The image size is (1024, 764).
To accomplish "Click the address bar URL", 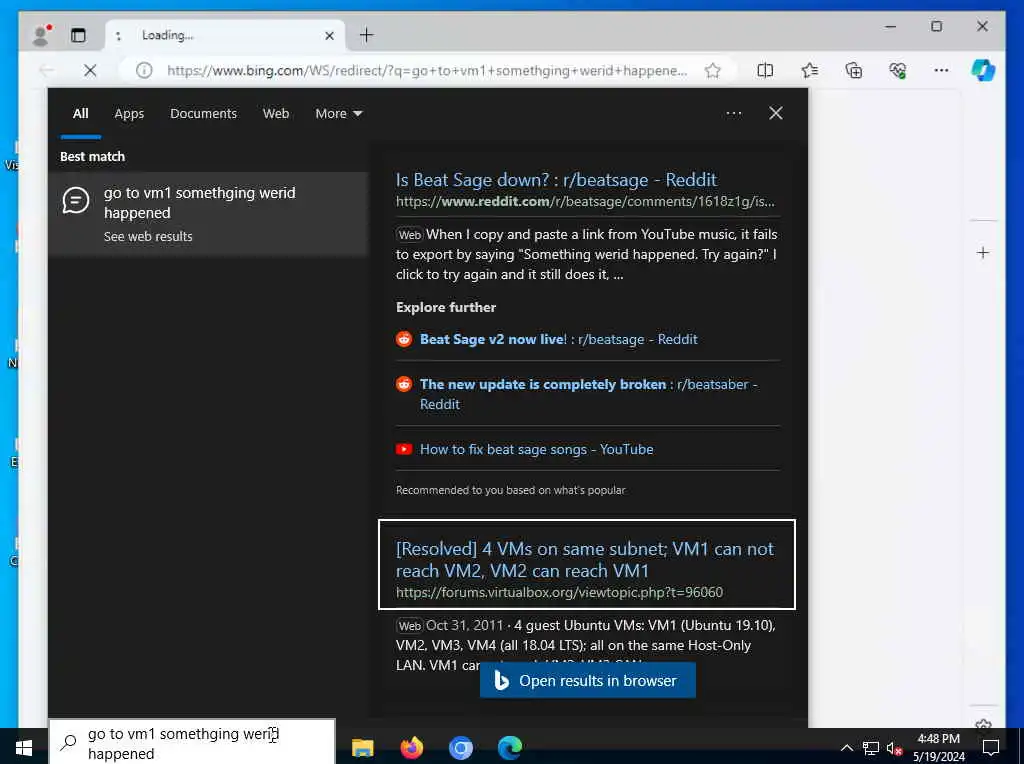I will pyautogui.click(x=426, y=70).
